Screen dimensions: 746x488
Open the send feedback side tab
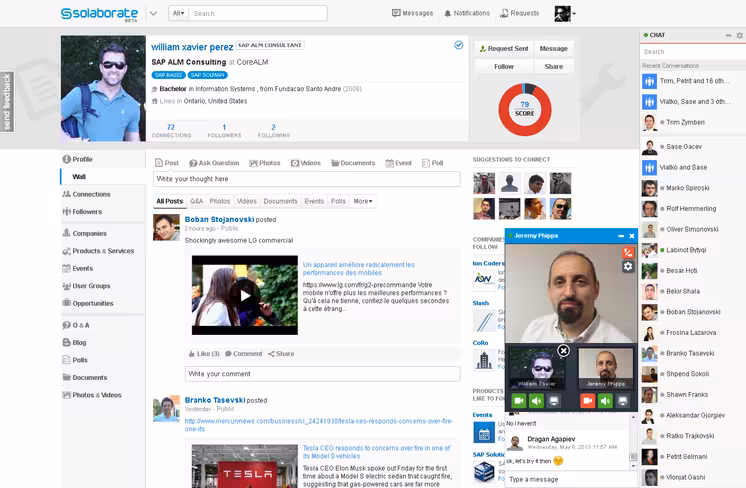pos(7,101)
